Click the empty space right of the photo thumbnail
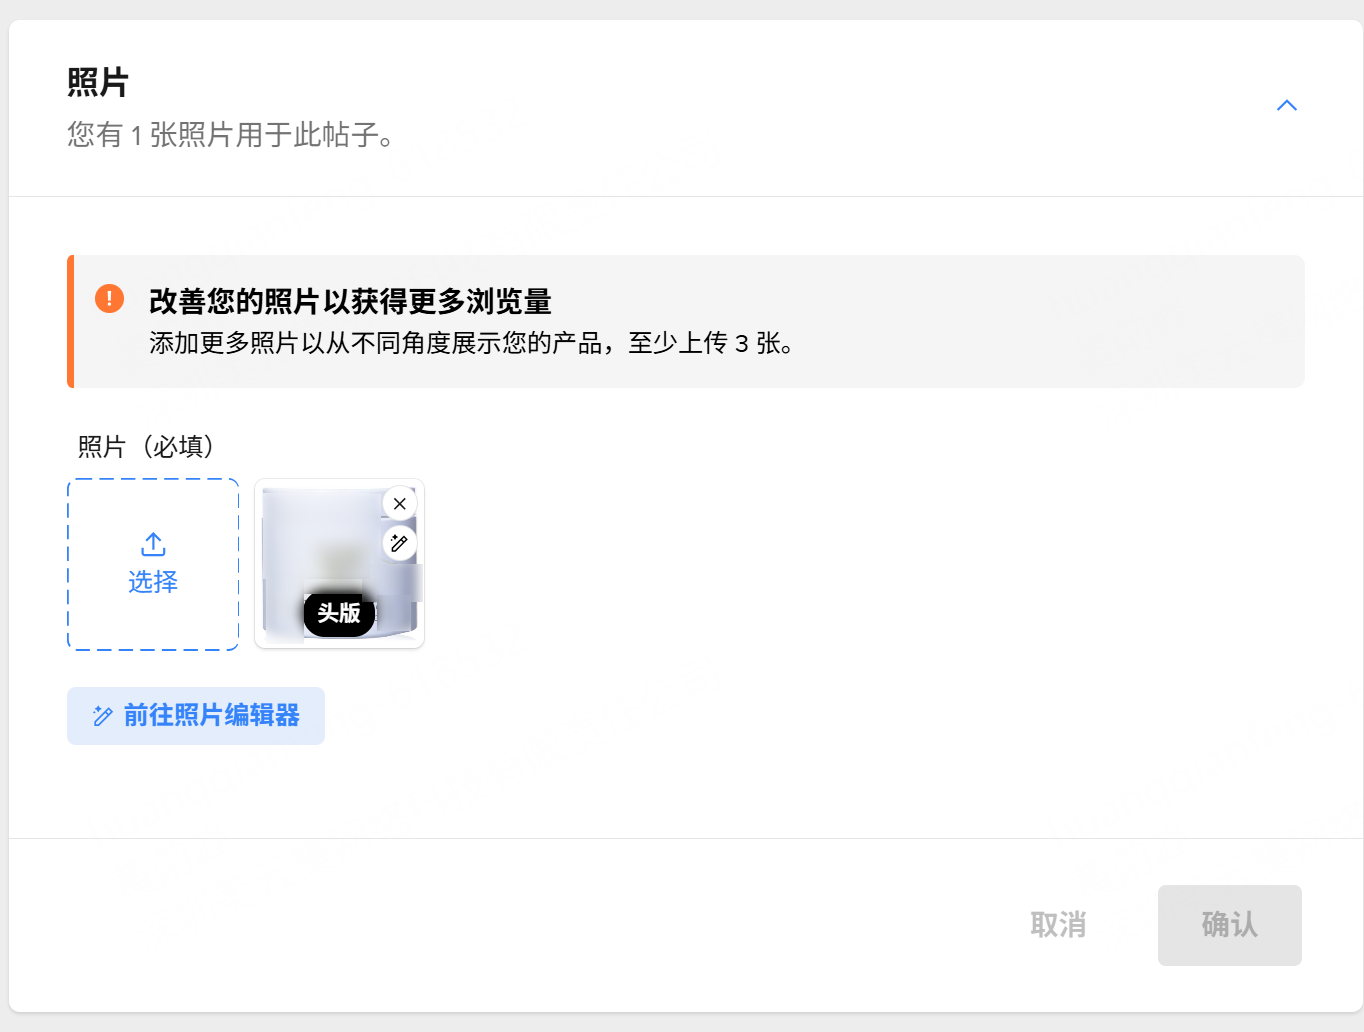1364x1032 pixels. pyautogui.click(x=800, y=565)
